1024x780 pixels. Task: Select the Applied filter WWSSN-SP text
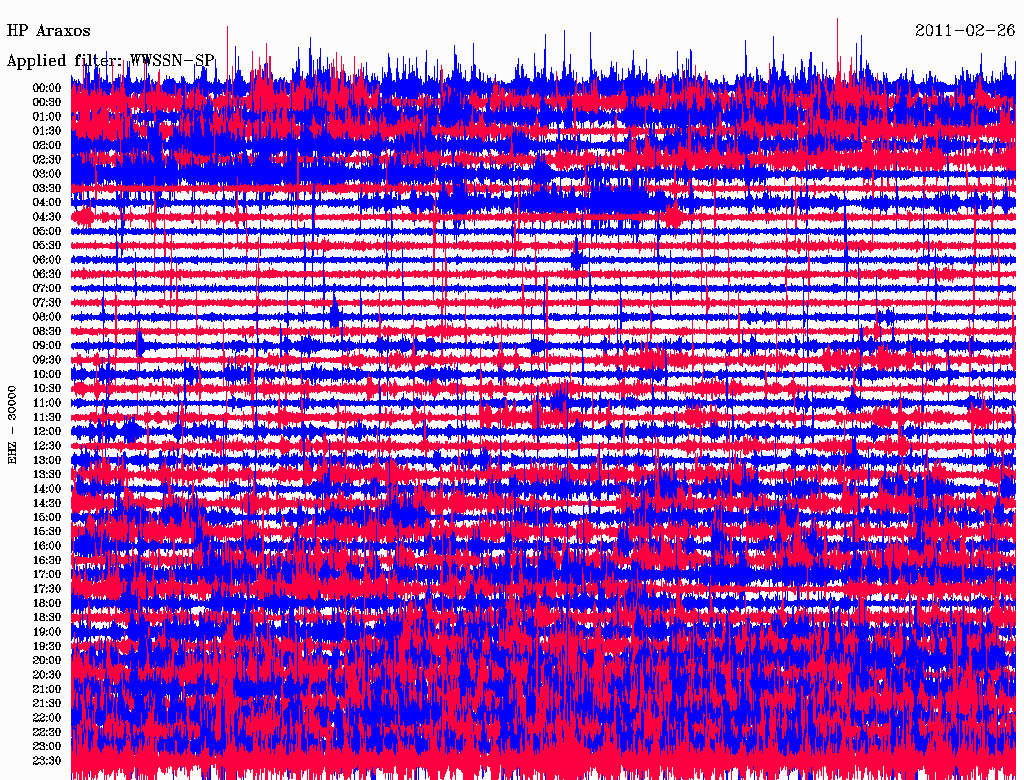110,60
